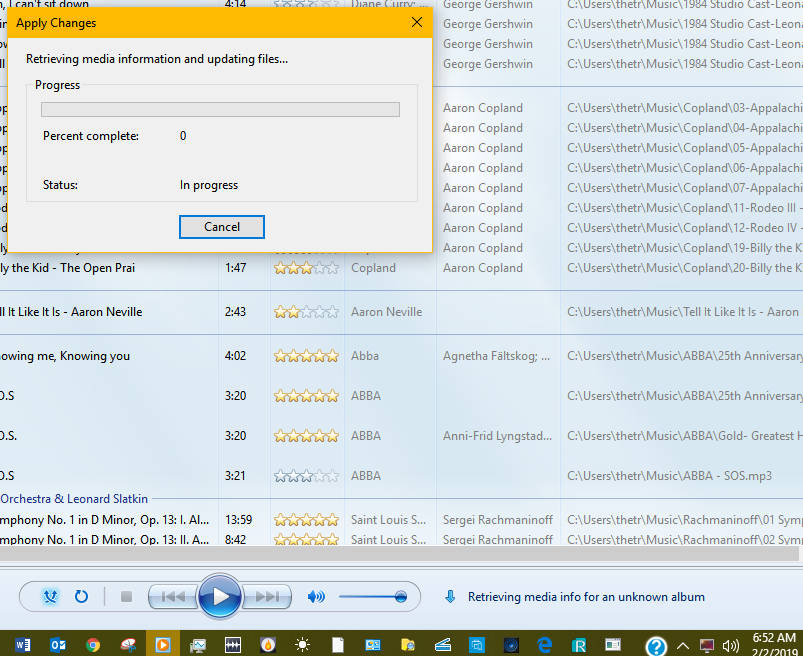Image resolution: width=803 pixels, height=656 pixels.
Task: Click path 'C:\Users\thetr\Music\ABBA - SOS.mp3'
Action: point(669,476)
